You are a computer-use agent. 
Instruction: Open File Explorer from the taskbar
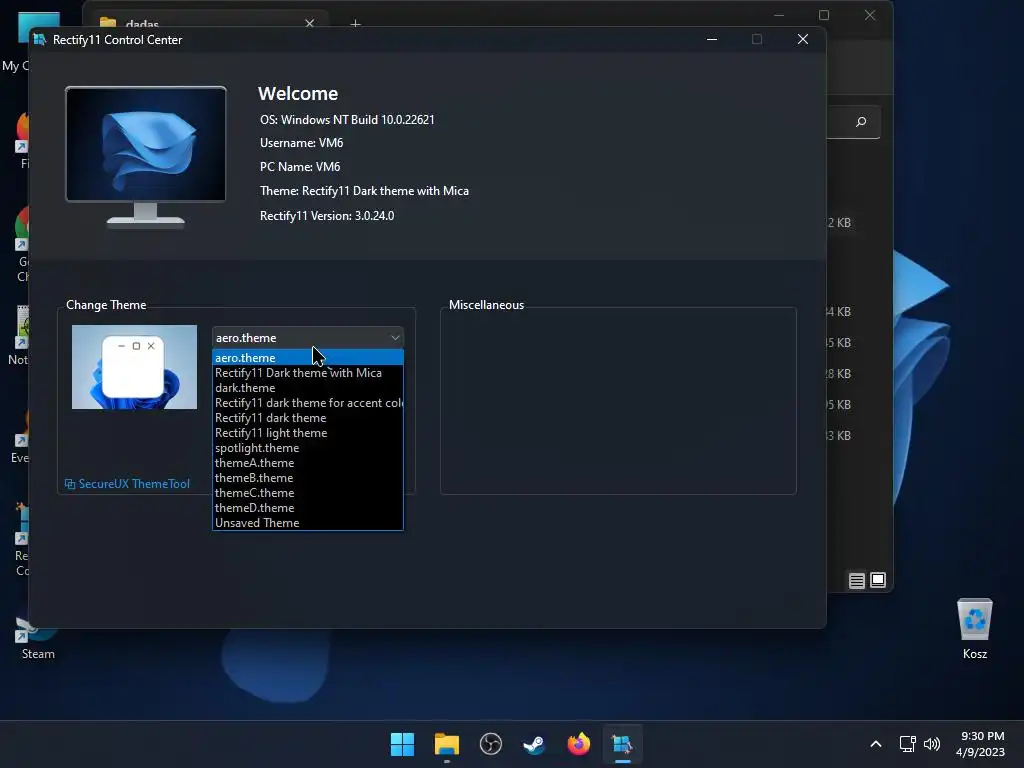click(447, 744)
